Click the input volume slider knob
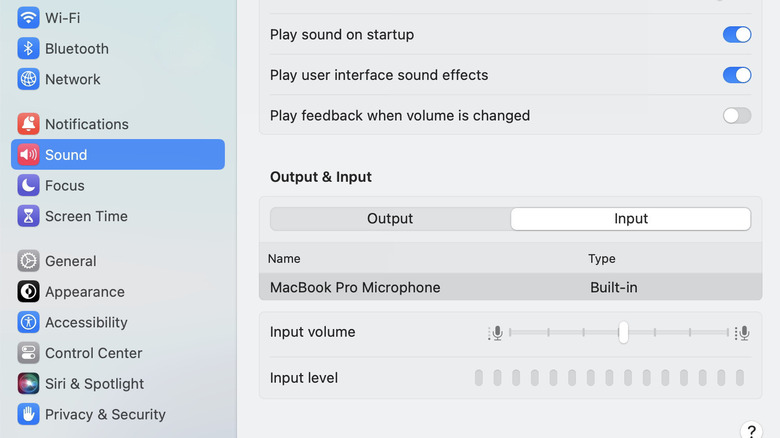 [623, 332]
